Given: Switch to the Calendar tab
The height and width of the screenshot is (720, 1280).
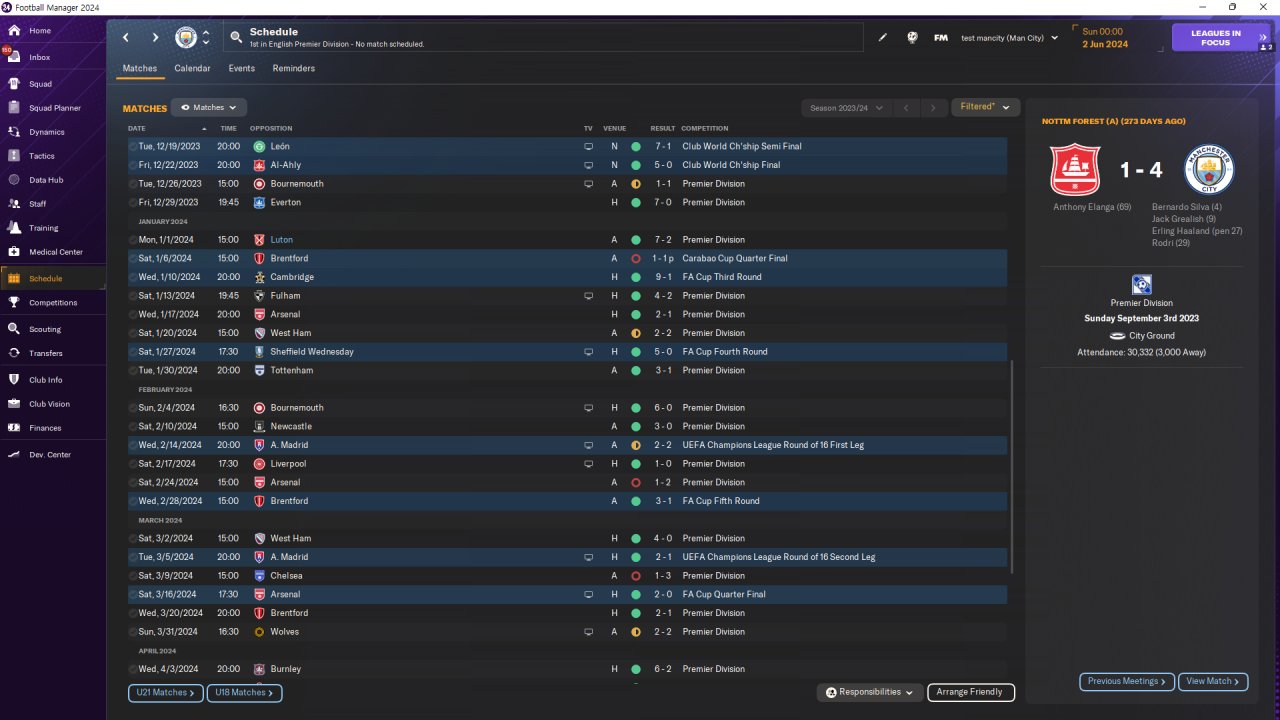Looking at the screenshot, I should pyautogui.click(x=192, y=68).
